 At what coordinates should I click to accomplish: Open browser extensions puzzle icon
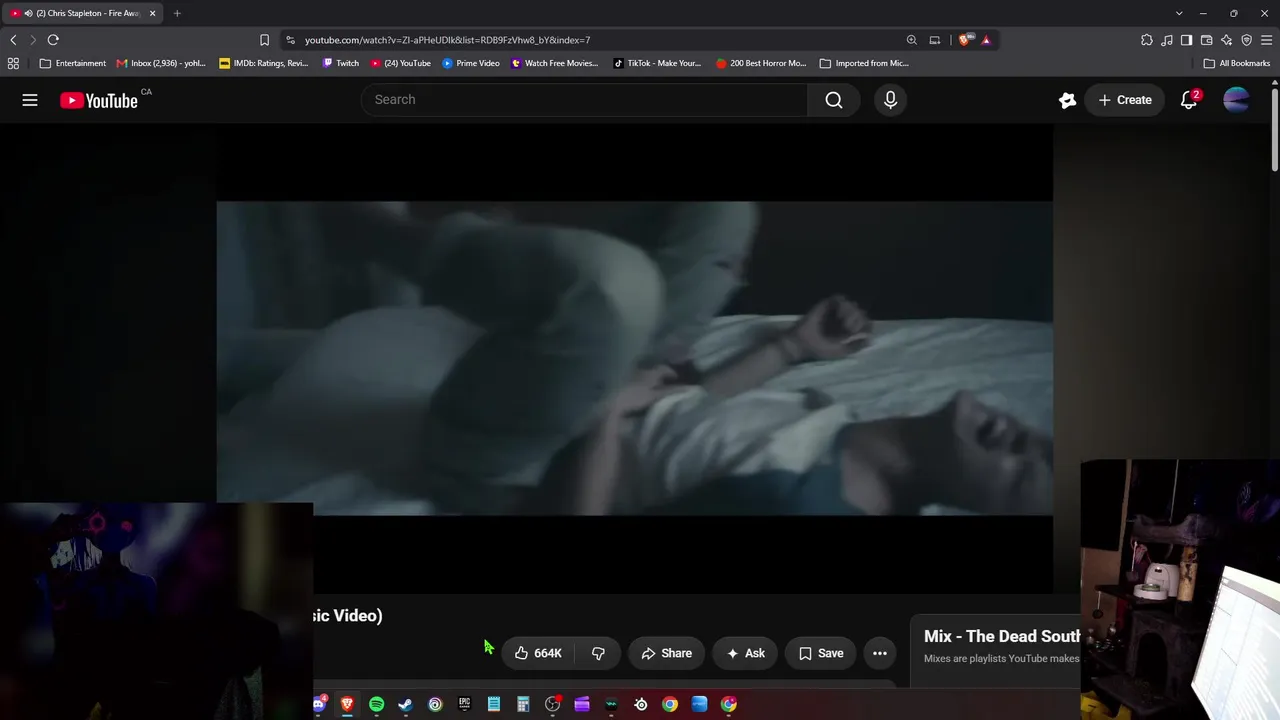pos(1147,40)
